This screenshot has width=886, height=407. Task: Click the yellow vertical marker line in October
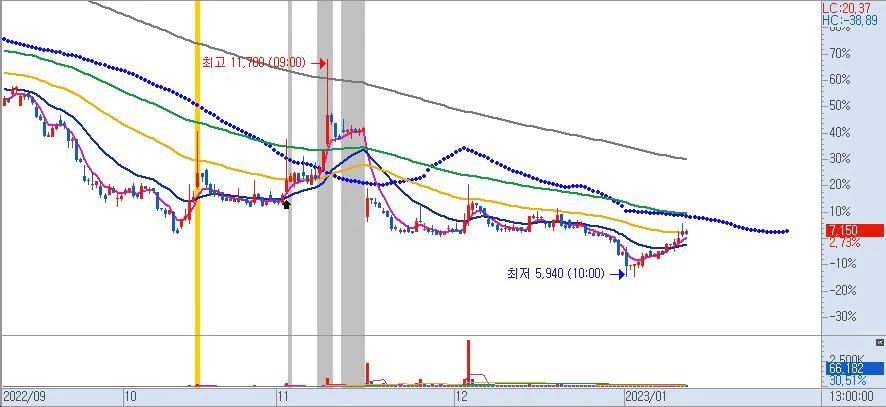pos(197,192)
